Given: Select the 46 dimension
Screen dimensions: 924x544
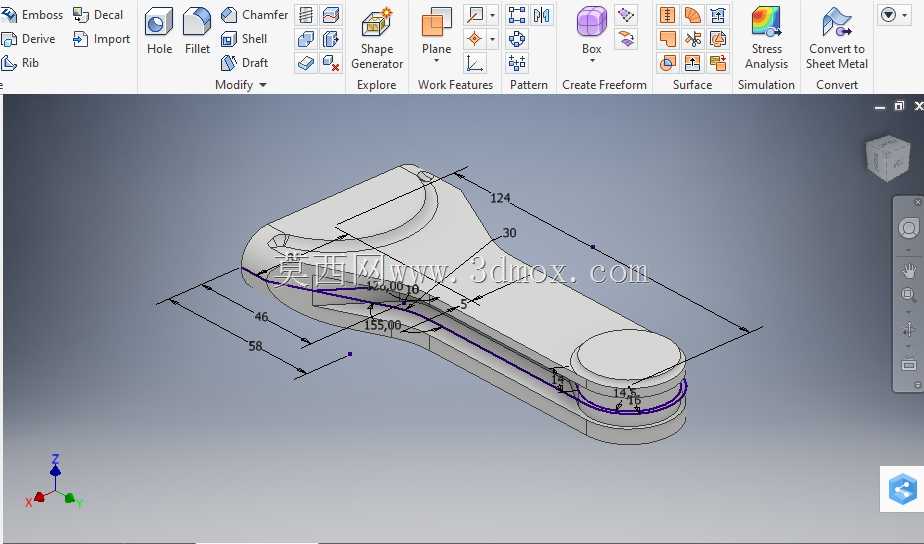Looking at the screenshot, I should (x=261, y=316).
